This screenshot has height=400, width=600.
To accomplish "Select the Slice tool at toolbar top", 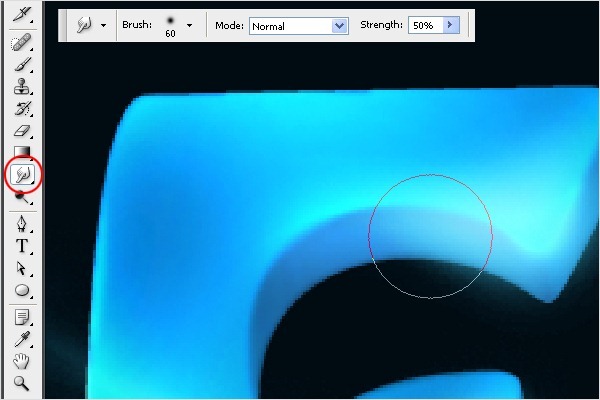I will click(x=22, y=15).
